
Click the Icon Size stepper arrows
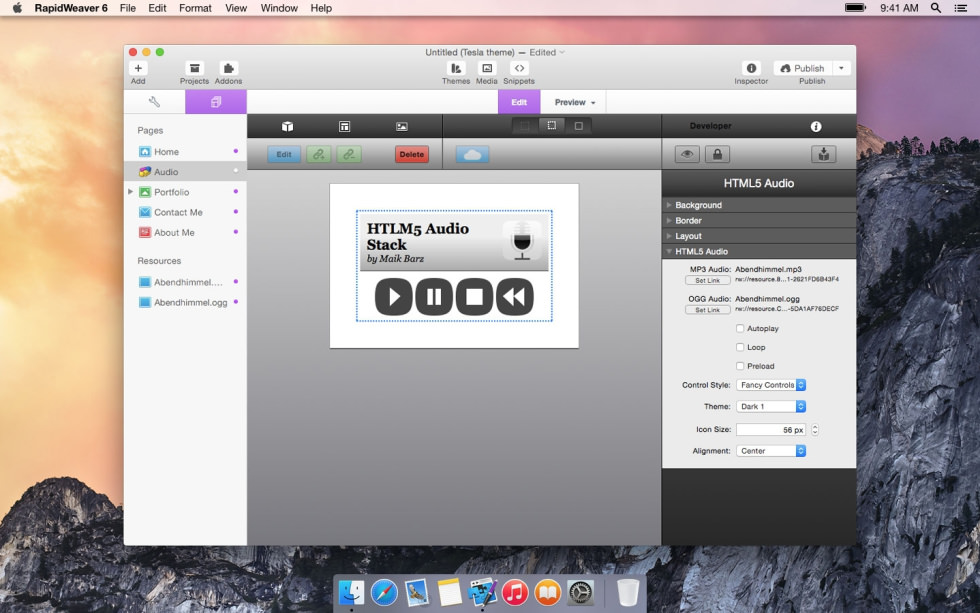[x=815, y=429]
